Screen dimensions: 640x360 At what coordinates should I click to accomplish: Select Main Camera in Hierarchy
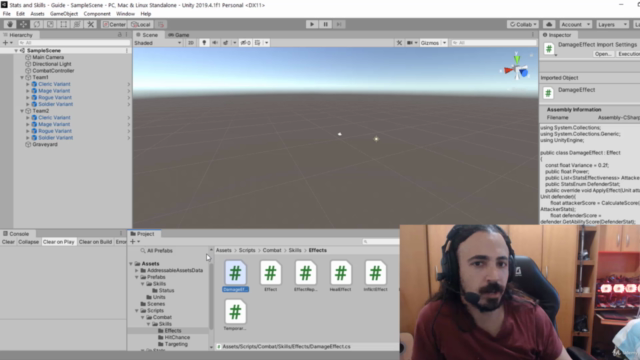click(x=48, y=58)
